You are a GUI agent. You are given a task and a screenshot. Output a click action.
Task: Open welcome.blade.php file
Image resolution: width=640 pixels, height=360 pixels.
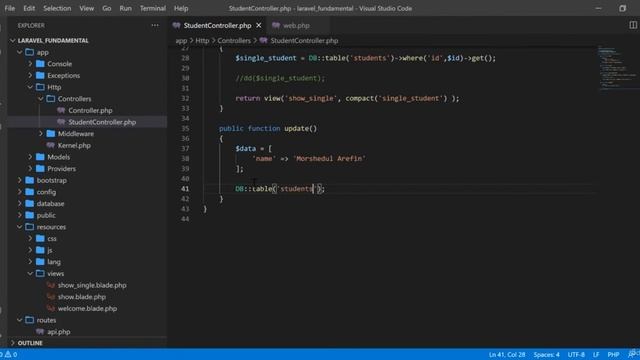pyautogui.click(x=87, y=309)
